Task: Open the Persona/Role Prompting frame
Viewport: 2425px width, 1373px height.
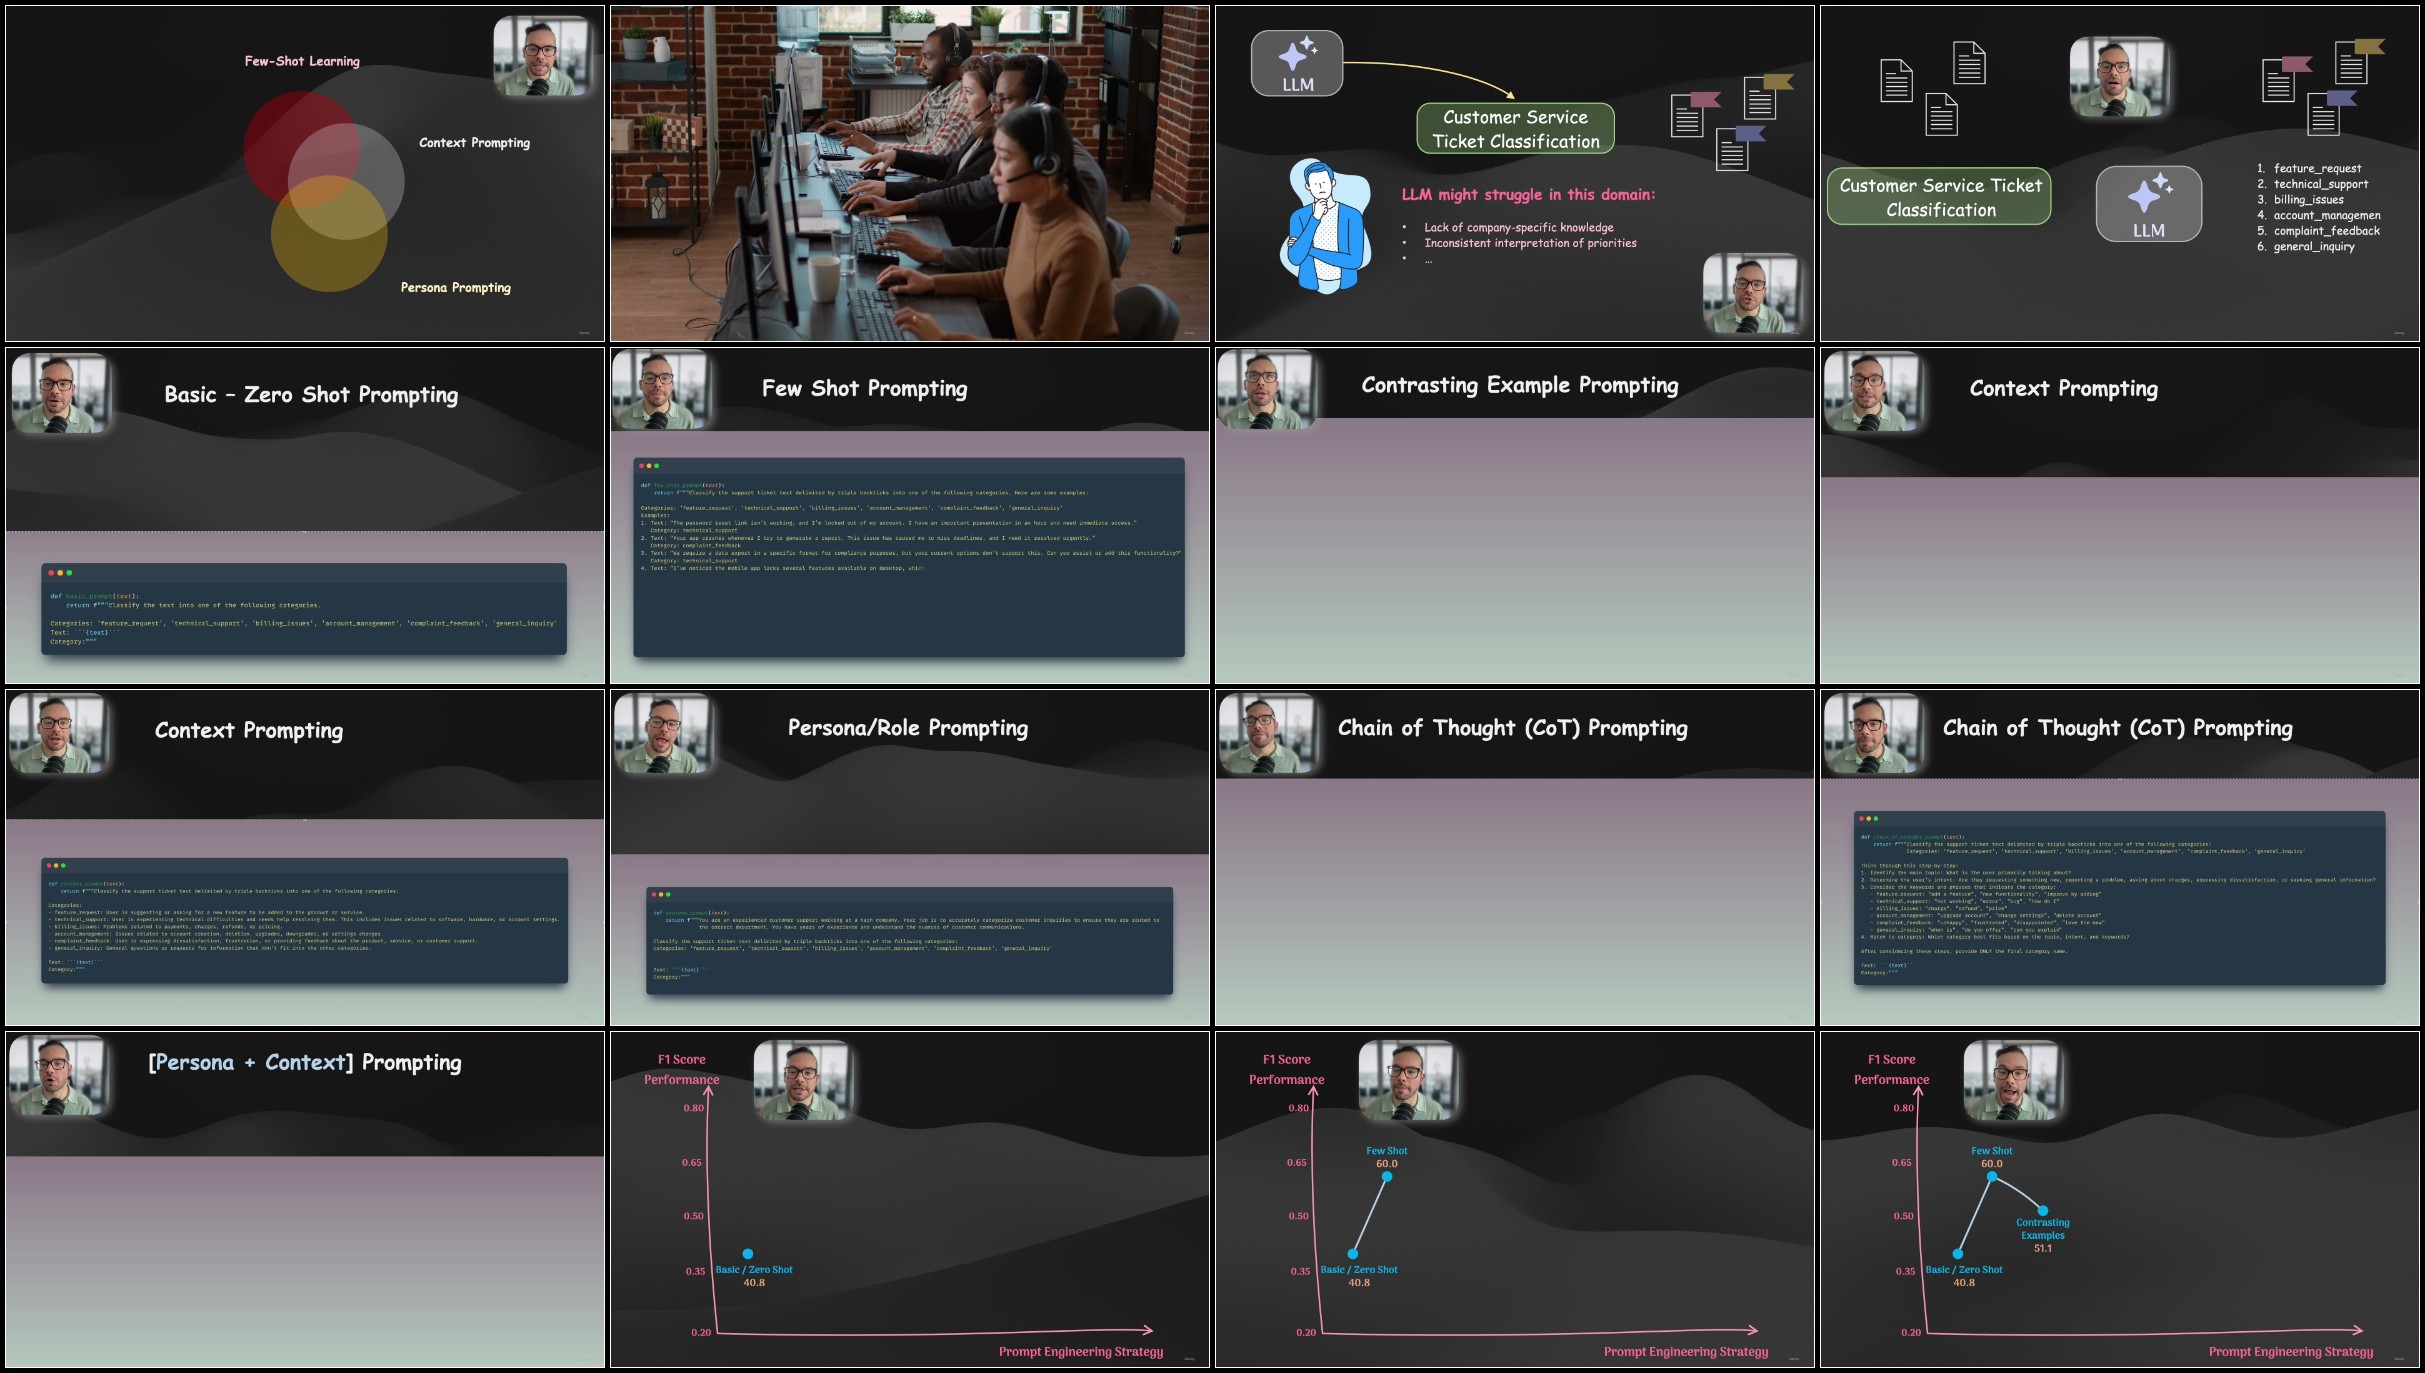Action: (x=910, y=858)
